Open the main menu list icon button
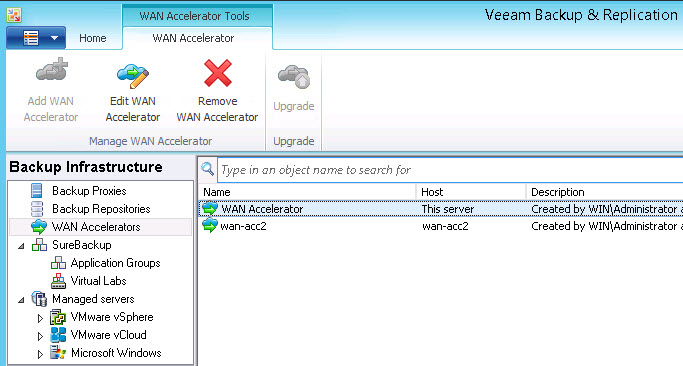This screenshot has height=366, width=683. click(x=31, y=38)
